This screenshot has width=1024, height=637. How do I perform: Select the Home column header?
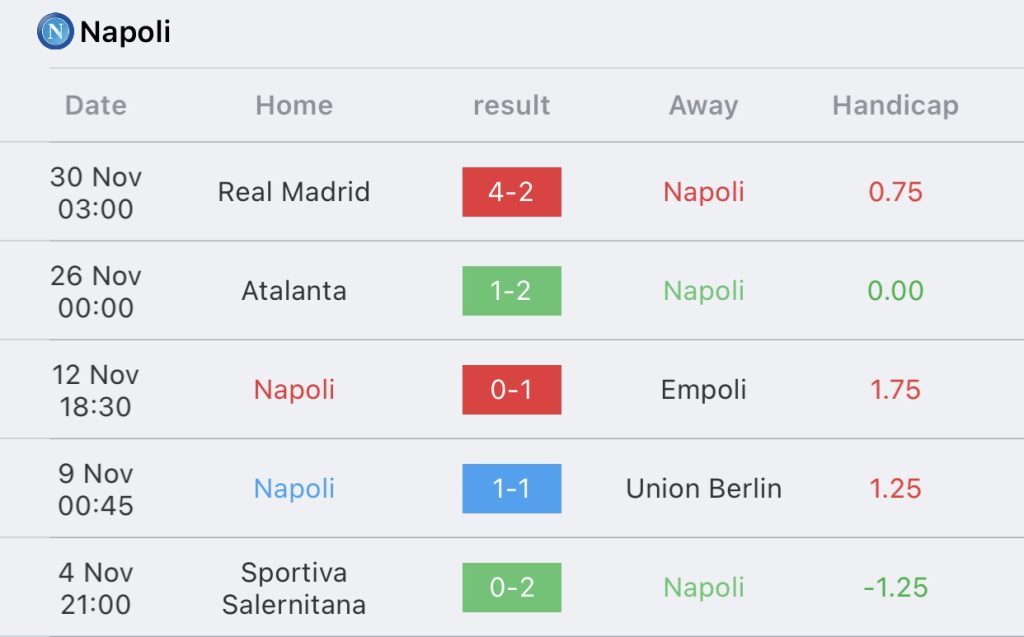click(294, 105)
